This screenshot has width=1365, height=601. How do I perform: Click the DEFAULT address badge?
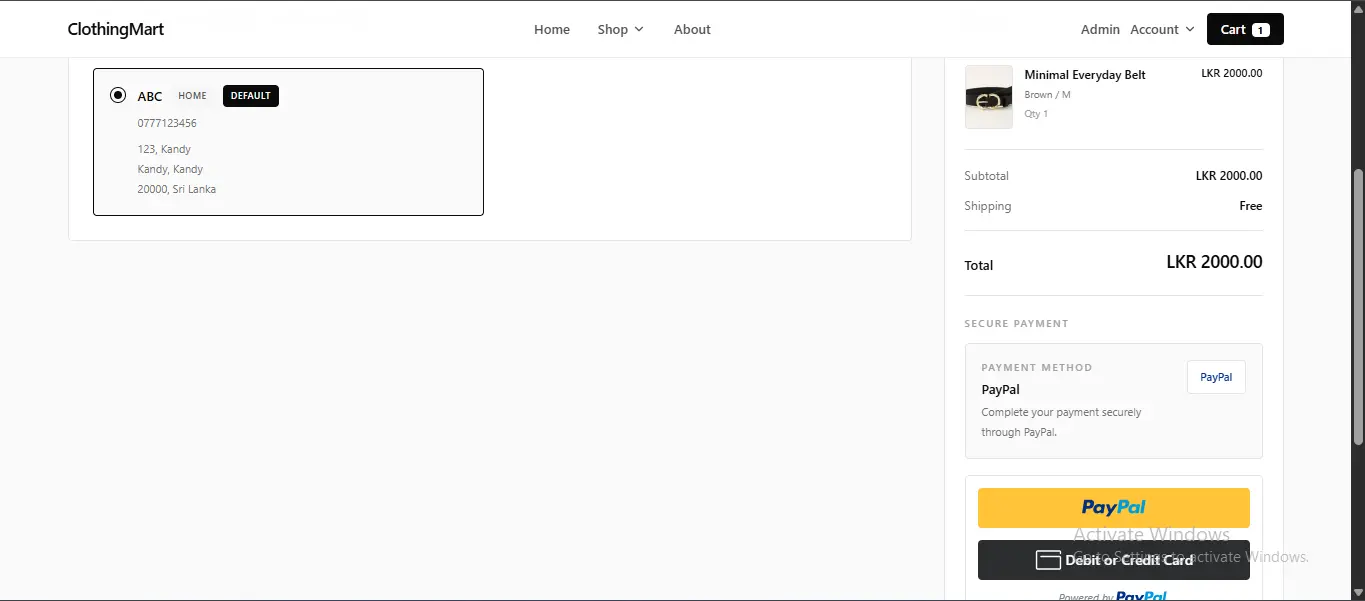251,96
